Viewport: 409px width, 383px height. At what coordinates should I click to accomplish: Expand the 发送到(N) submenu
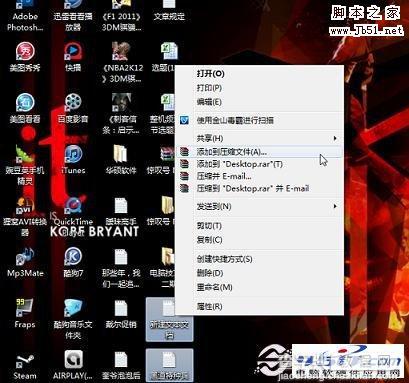click(259, 207)
